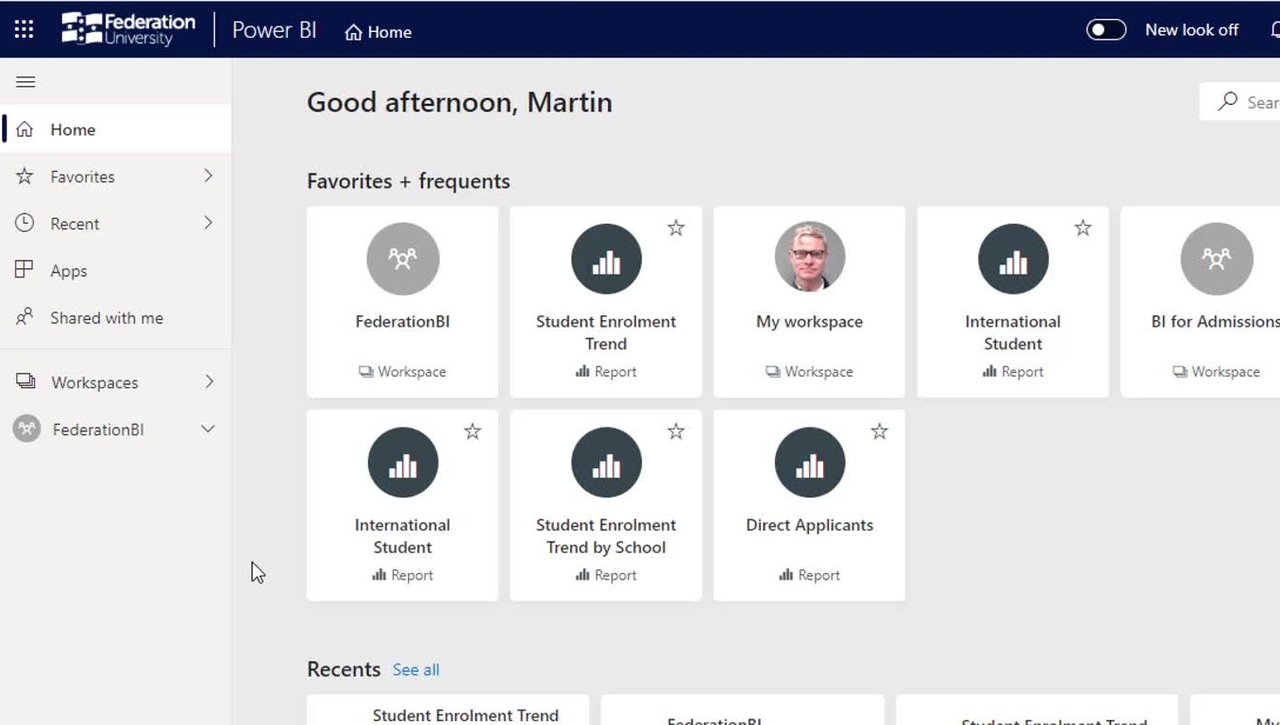Open My workspace profile photo card
1280x725 pixels.
810,257
